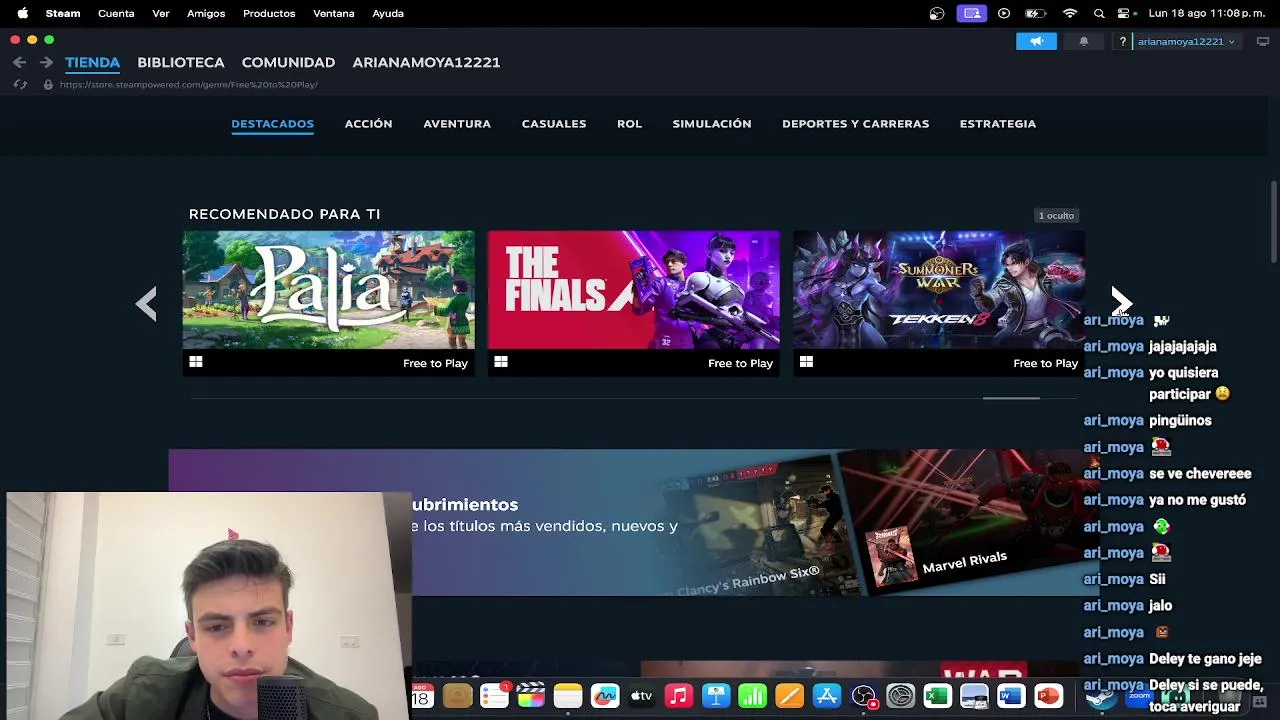
Task: Open the Notes app in the dock
Action: pos(567,696)
